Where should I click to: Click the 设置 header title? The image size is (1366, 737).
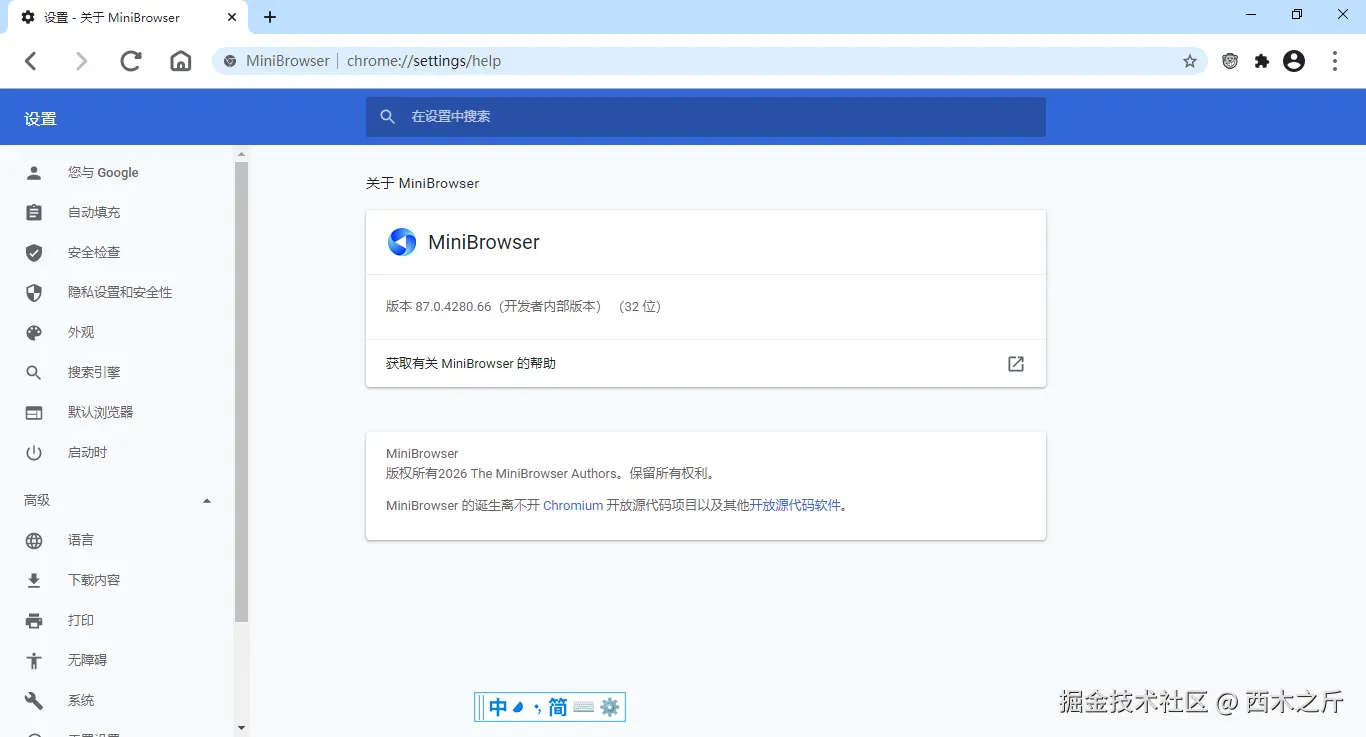41,119
